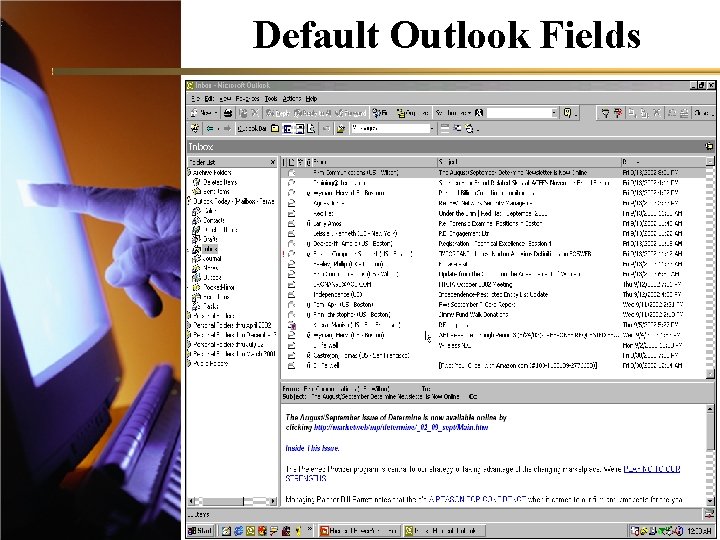This screenshot has width=720, height=540.
Task: Click the system tray clock
Action: click(x=698, y=531)
